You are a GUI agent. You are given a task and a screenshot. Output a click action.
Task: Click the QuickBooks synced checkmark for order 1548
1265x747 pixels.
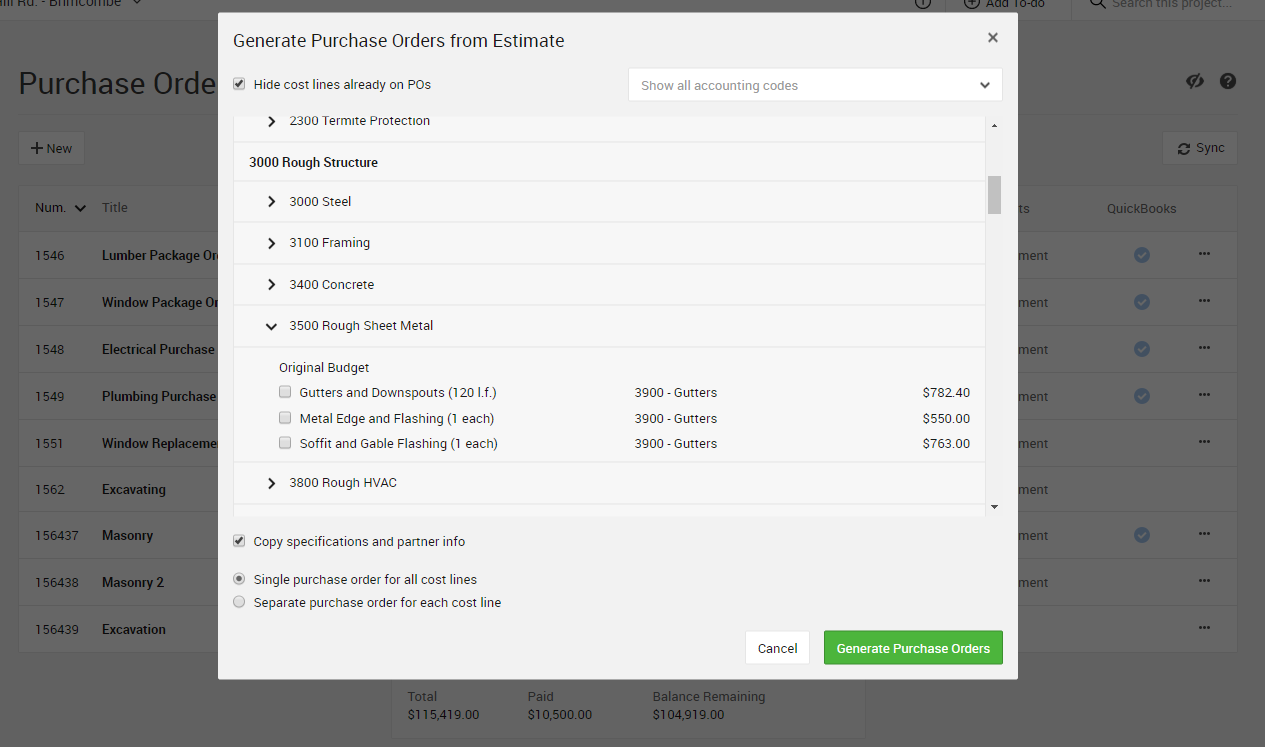pyautogui.click(x=1141, y=349)
